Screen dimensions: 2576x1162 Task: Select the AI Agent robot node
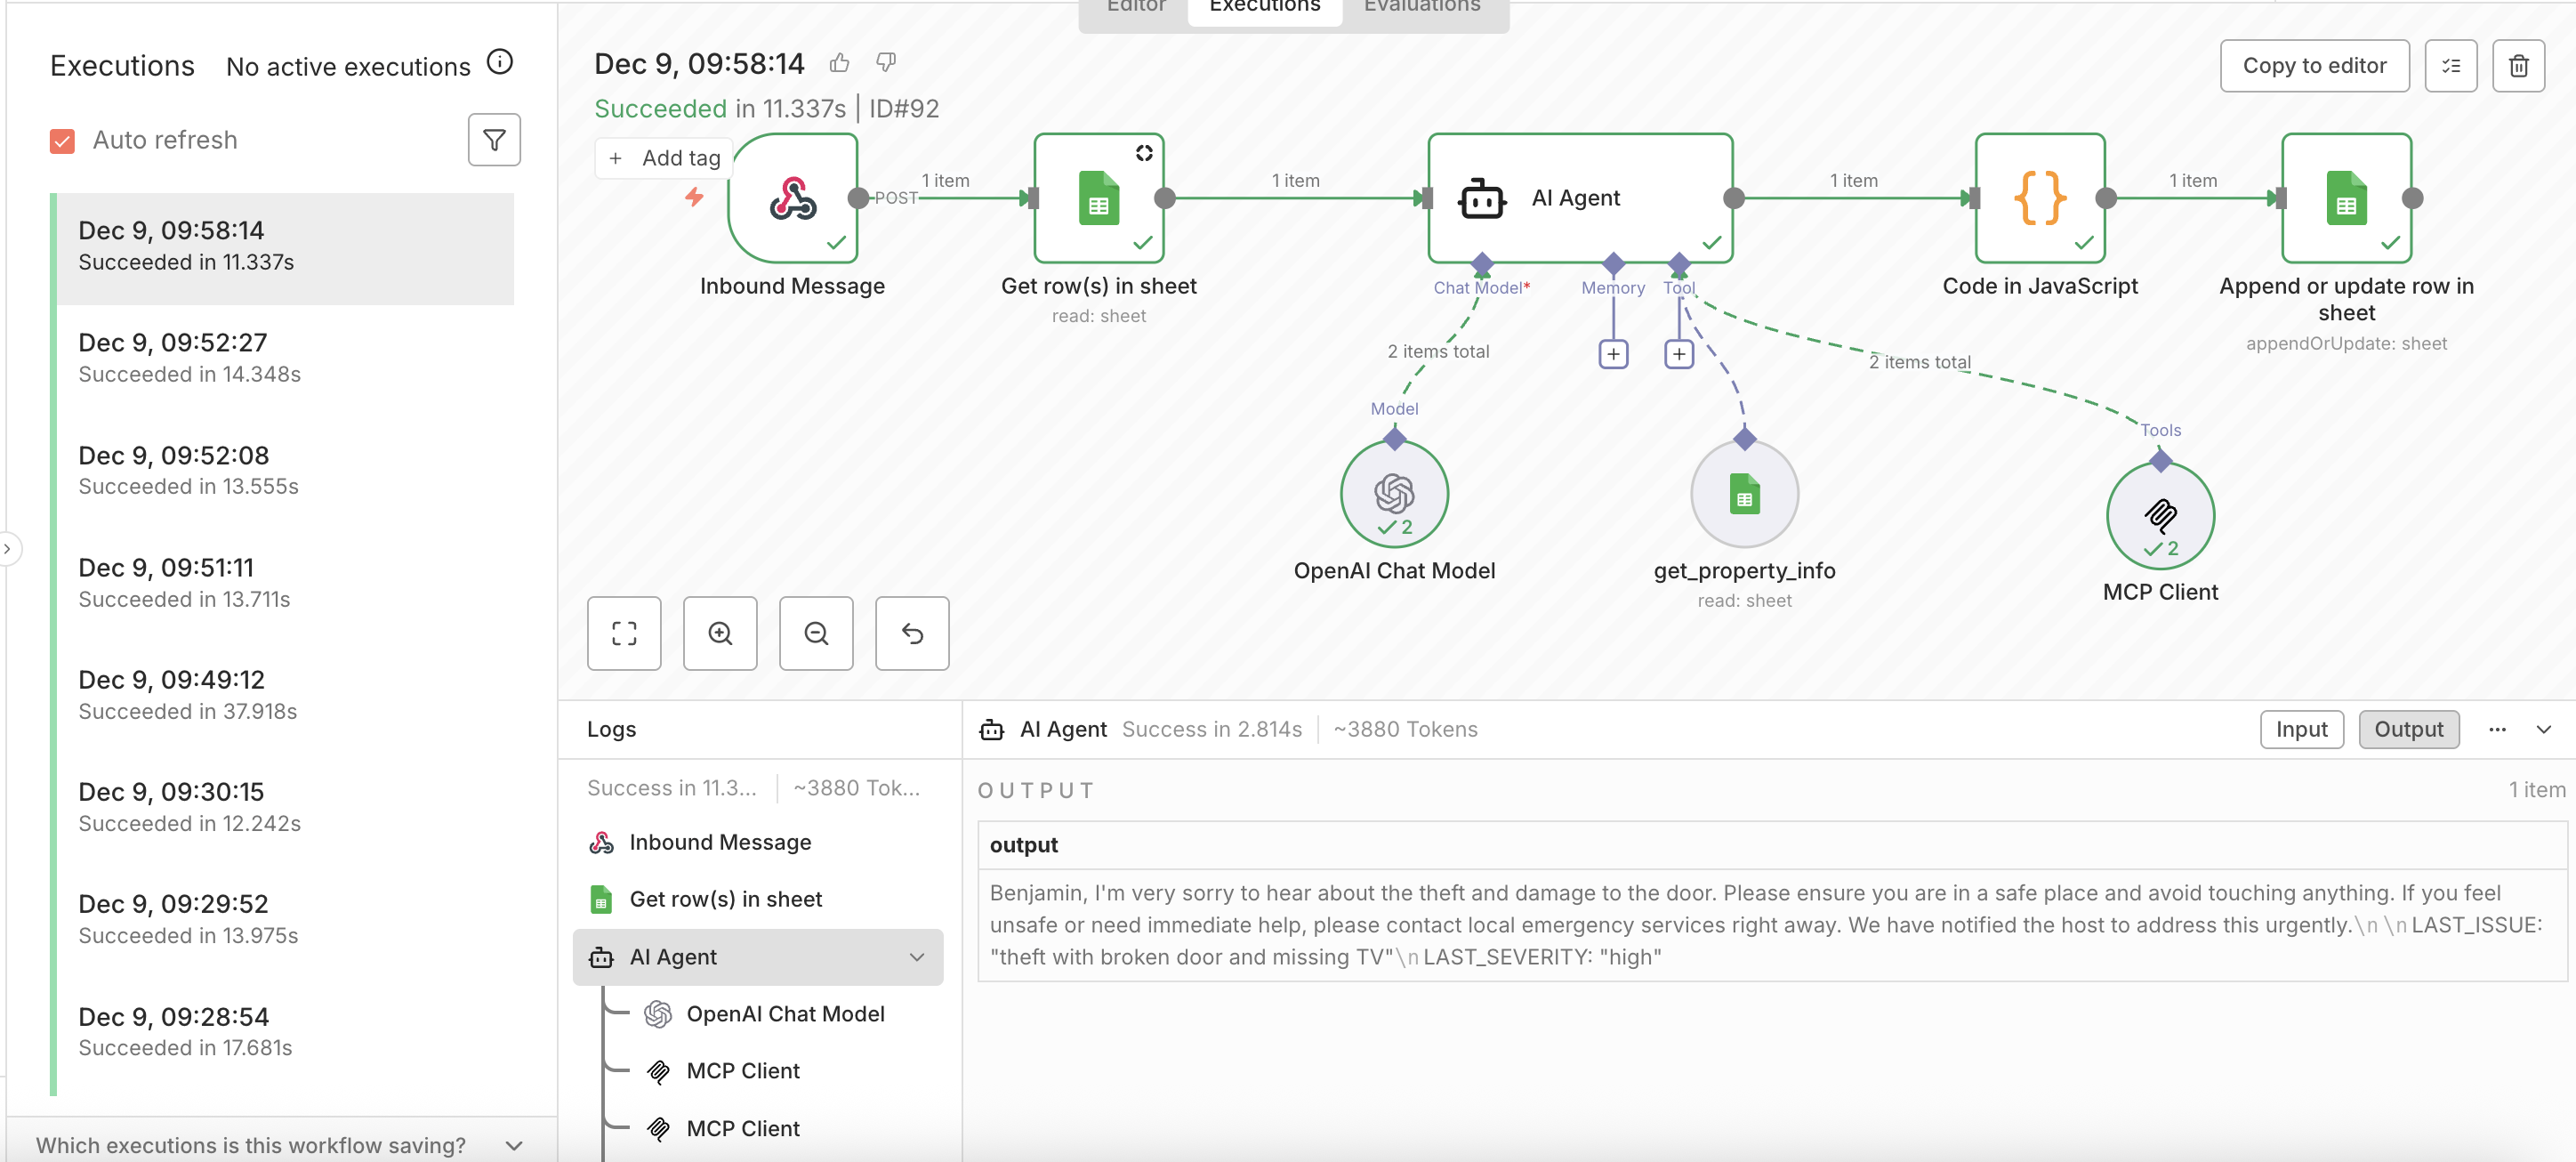click(x=1578, y=197)
